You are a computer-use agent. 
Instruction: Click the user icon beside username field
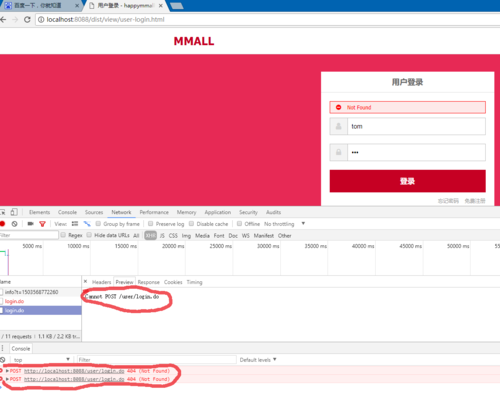[x=338, y=126]
